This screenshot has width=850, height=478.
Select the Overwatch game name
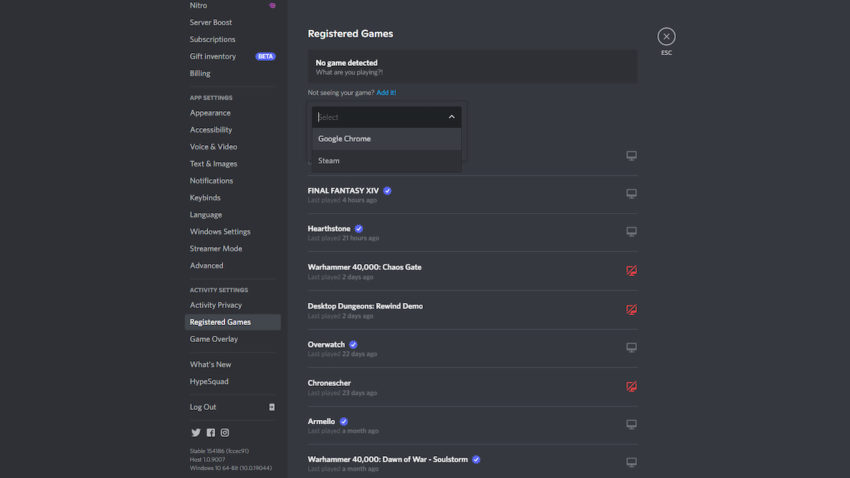(326, 345)
